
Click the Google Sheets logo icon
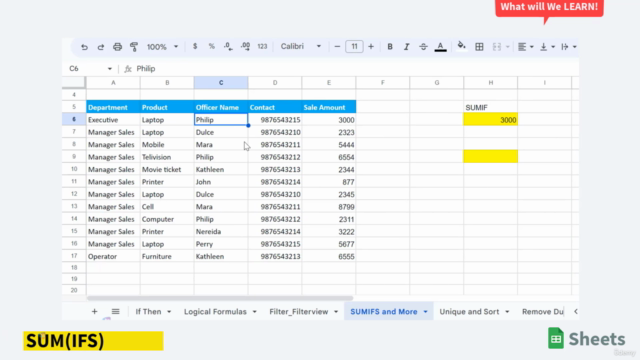click(x=556, y=338)
